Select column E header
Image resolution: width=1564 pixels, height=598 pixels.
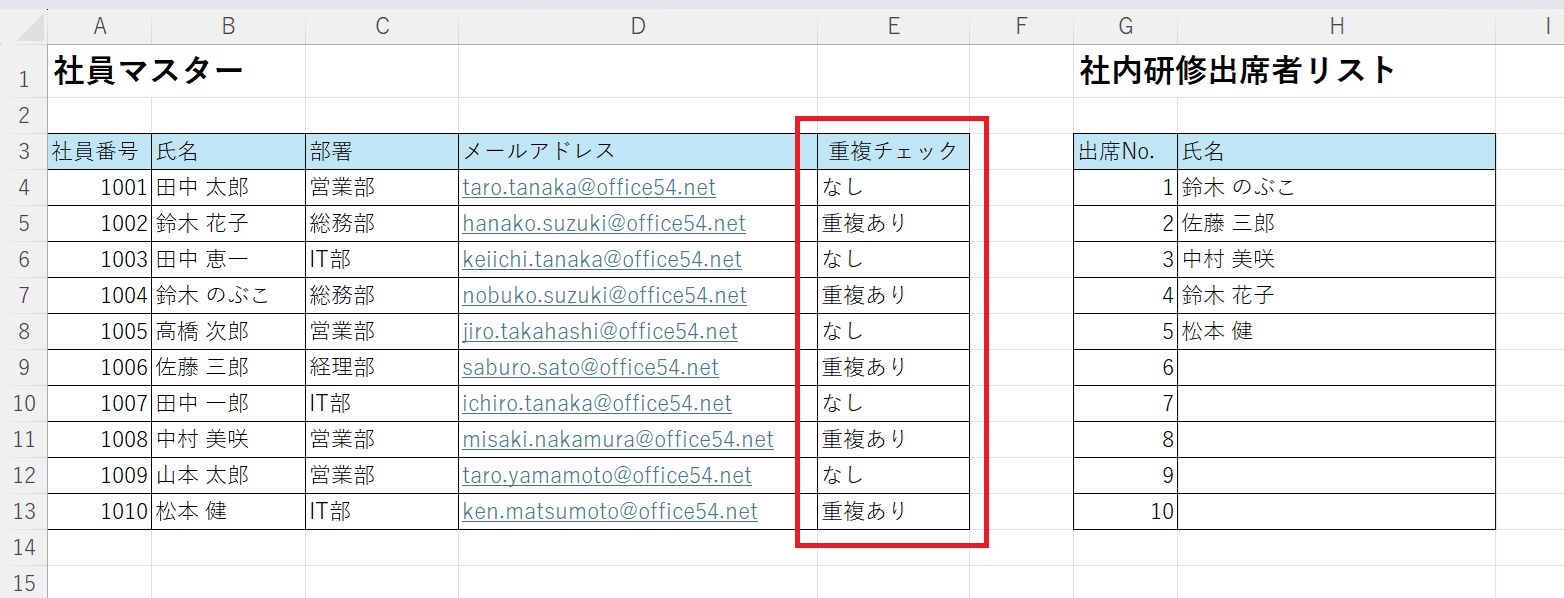click(894, 27)
